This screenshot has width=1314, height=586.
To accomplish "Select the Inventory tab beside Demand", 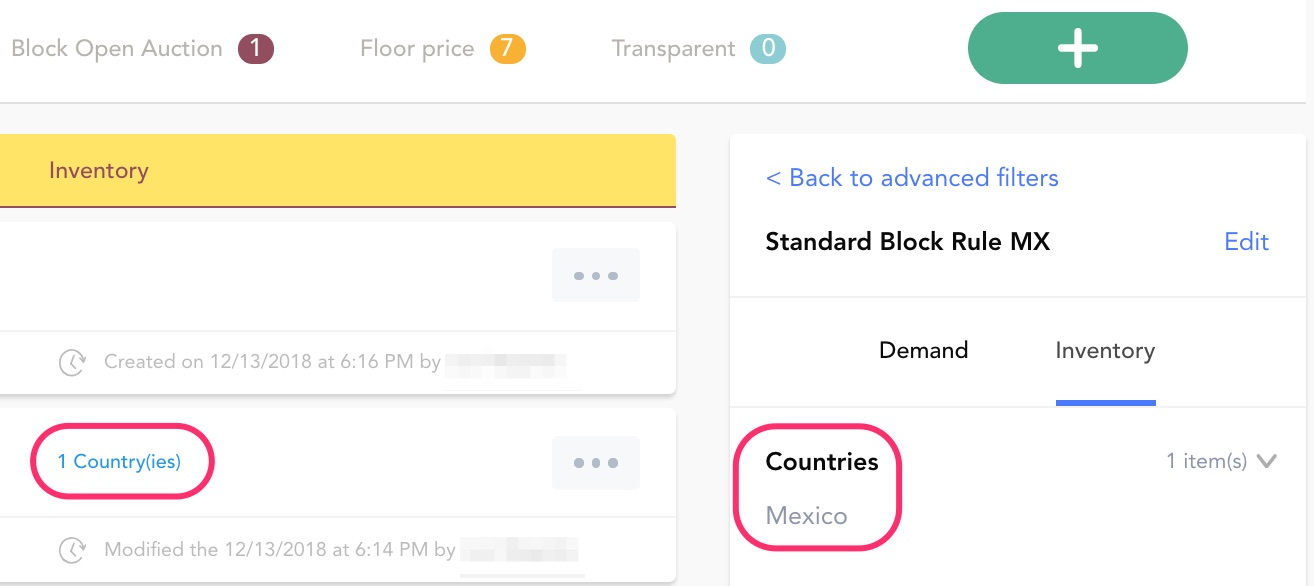I will 1105,350.
